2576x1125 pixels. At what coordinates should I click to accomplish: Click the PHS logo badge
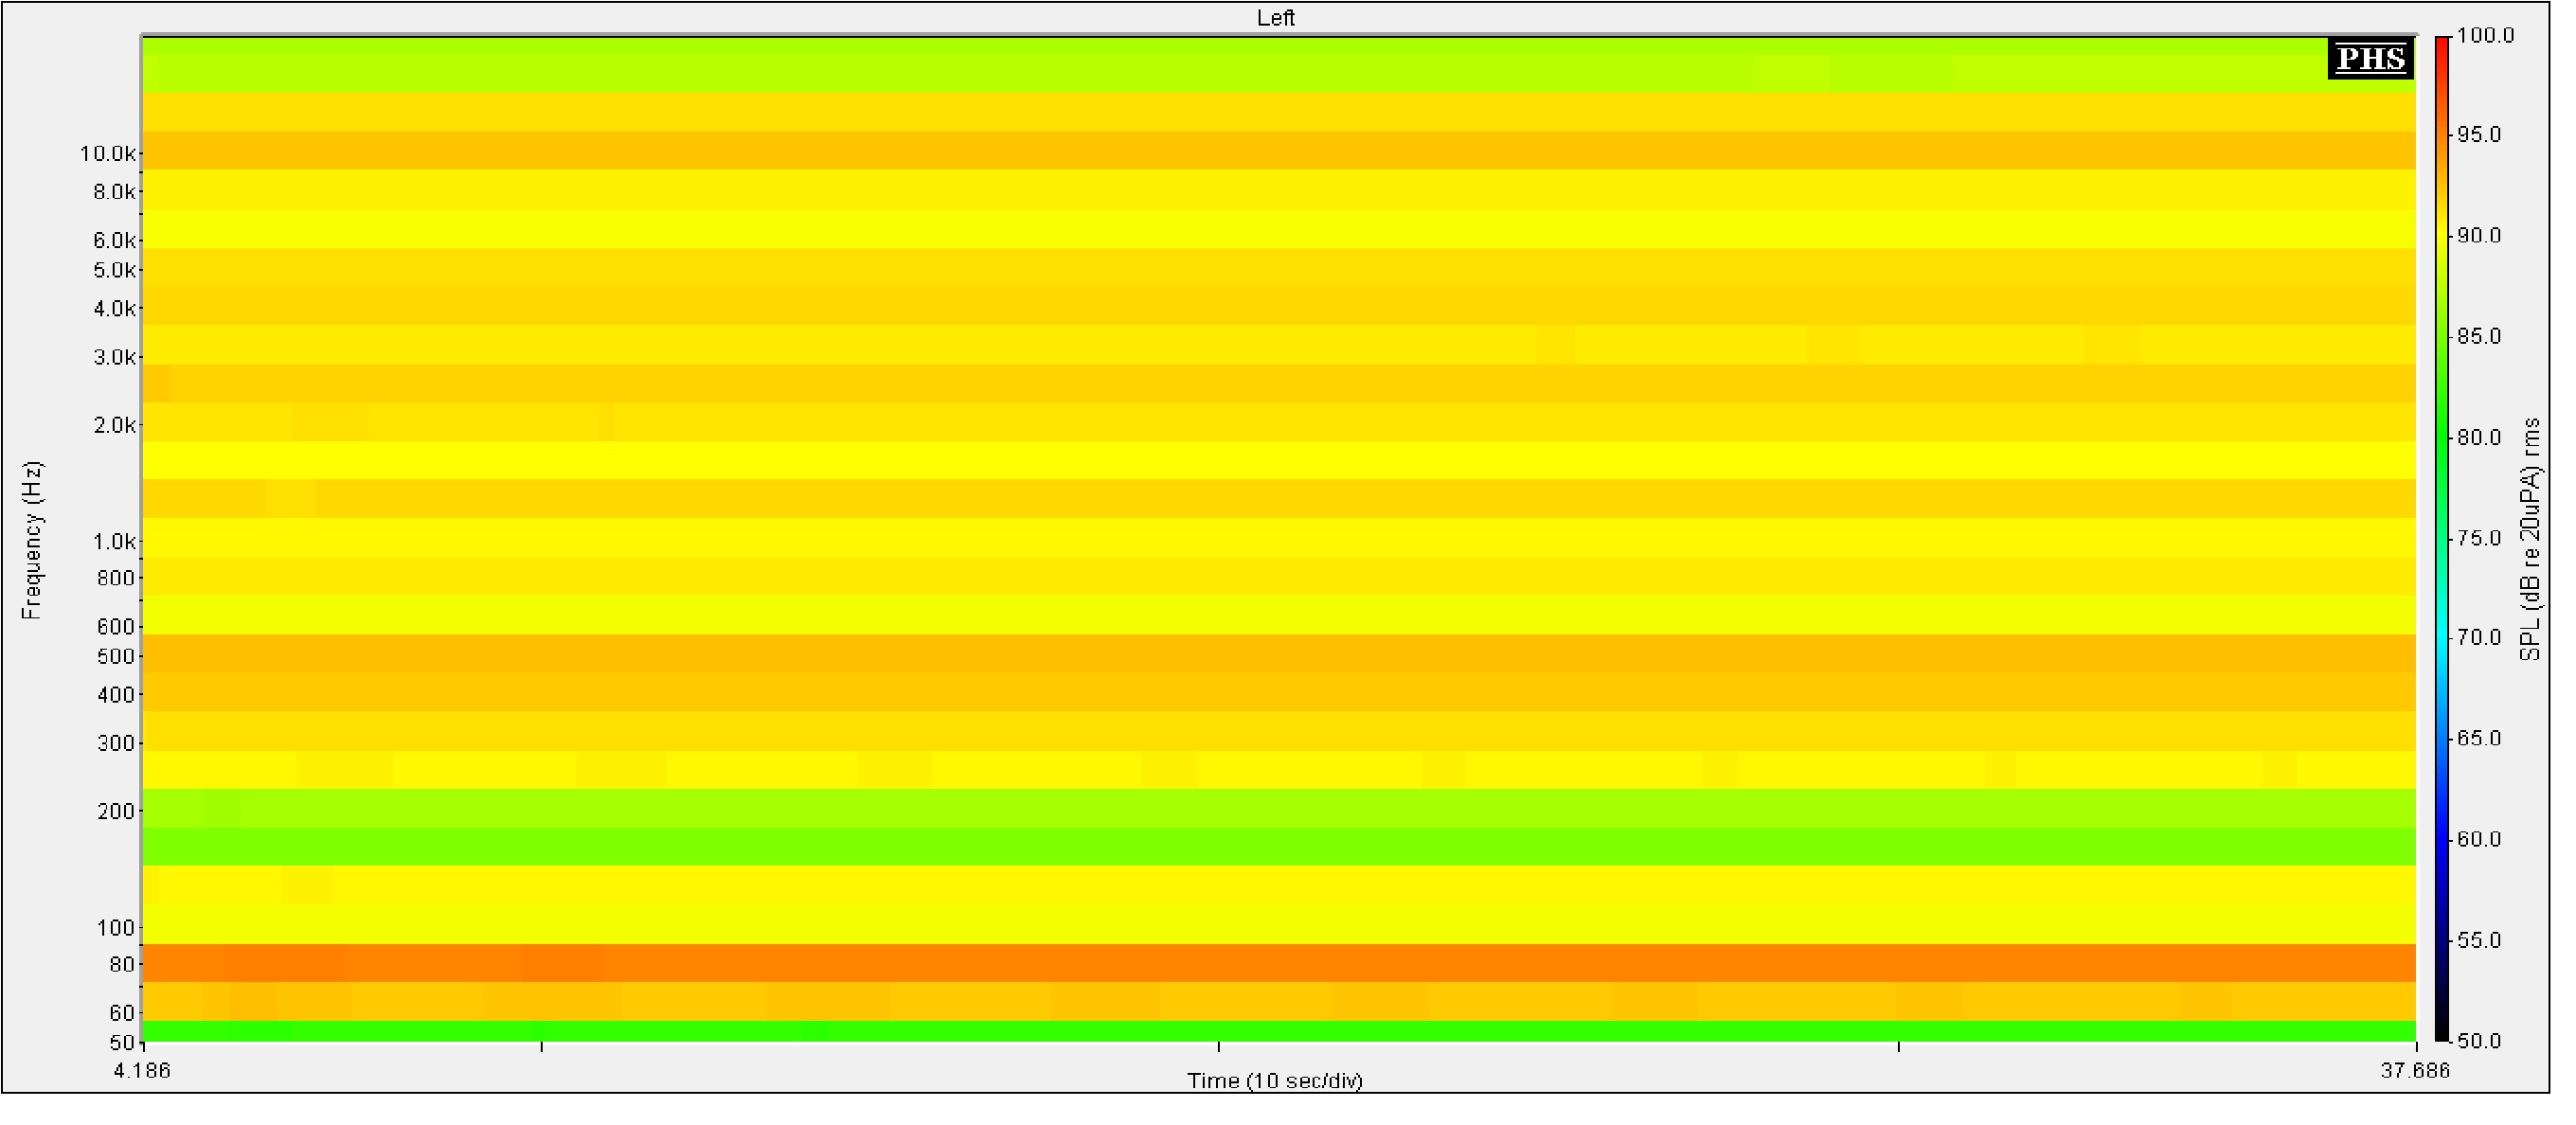click(x=2370, y=59)
